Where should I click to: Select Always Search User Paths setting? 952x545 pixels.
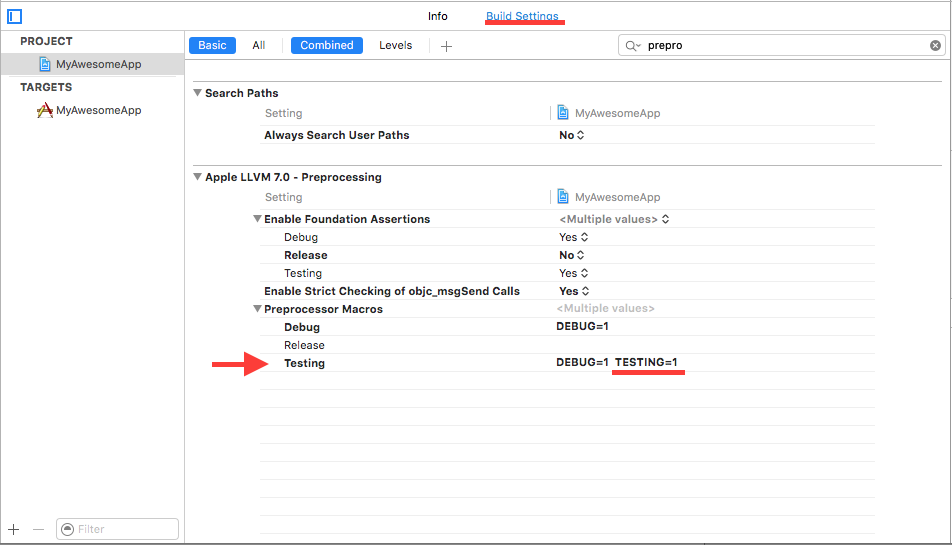336,135
